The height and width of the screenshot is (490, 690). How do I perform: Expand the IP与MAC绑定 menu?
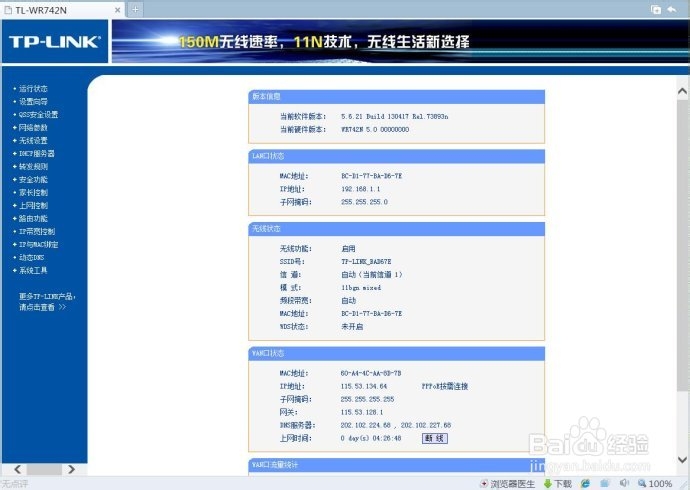pos(38,245)
